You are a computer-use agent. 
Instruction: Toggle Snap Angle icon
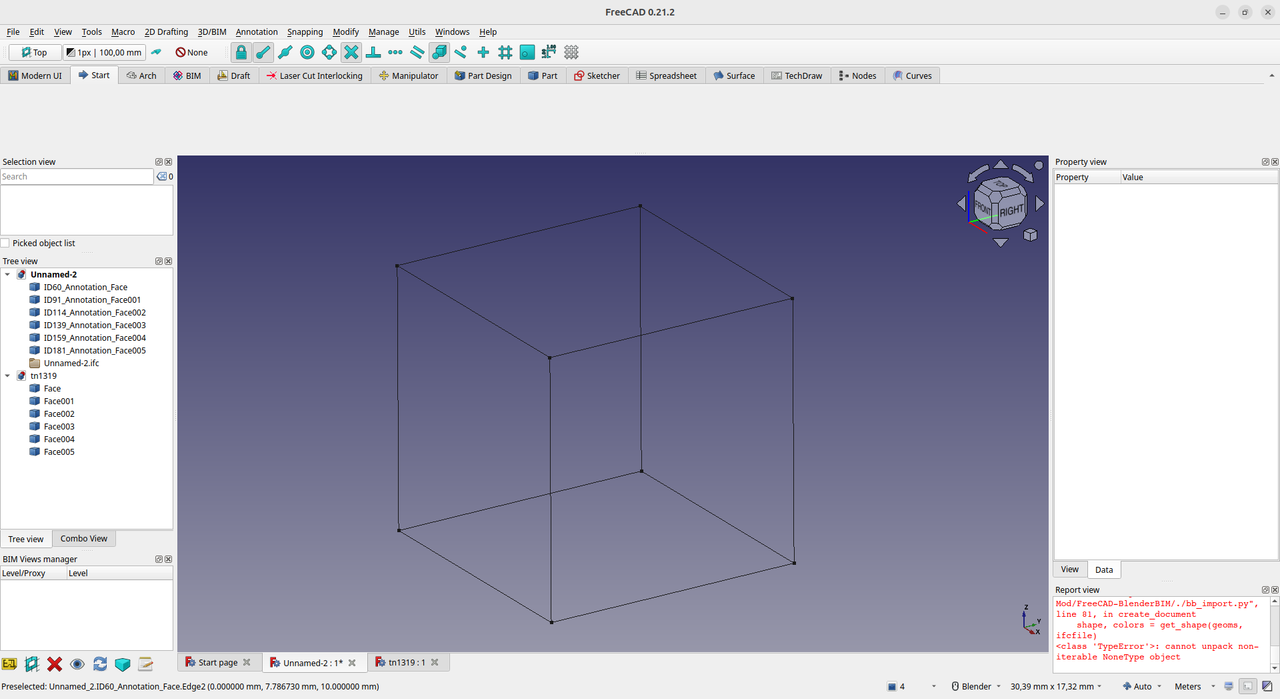329,52
